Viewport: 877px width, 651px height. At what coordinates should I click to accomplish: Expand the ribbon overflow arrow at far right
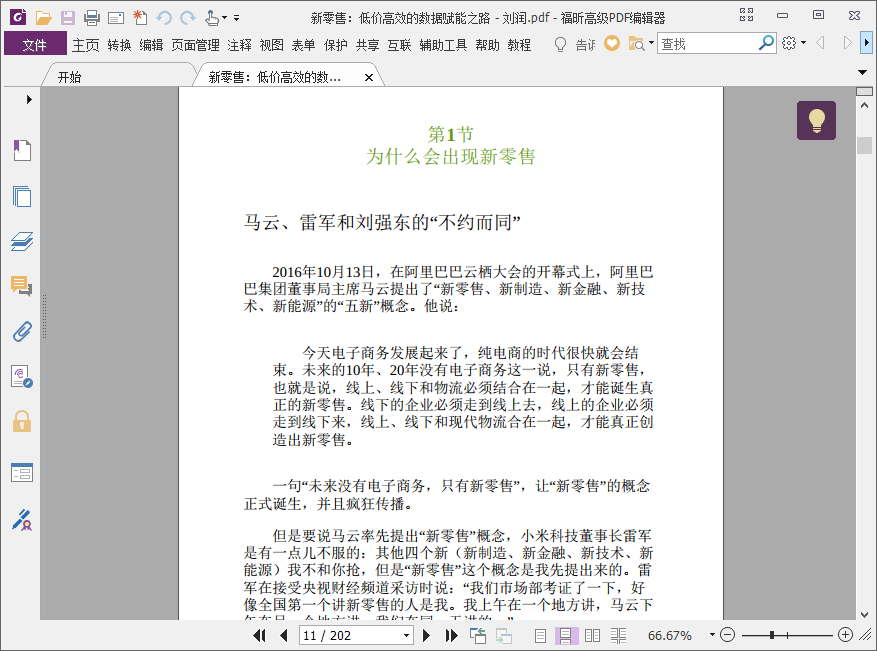point(866,43)
